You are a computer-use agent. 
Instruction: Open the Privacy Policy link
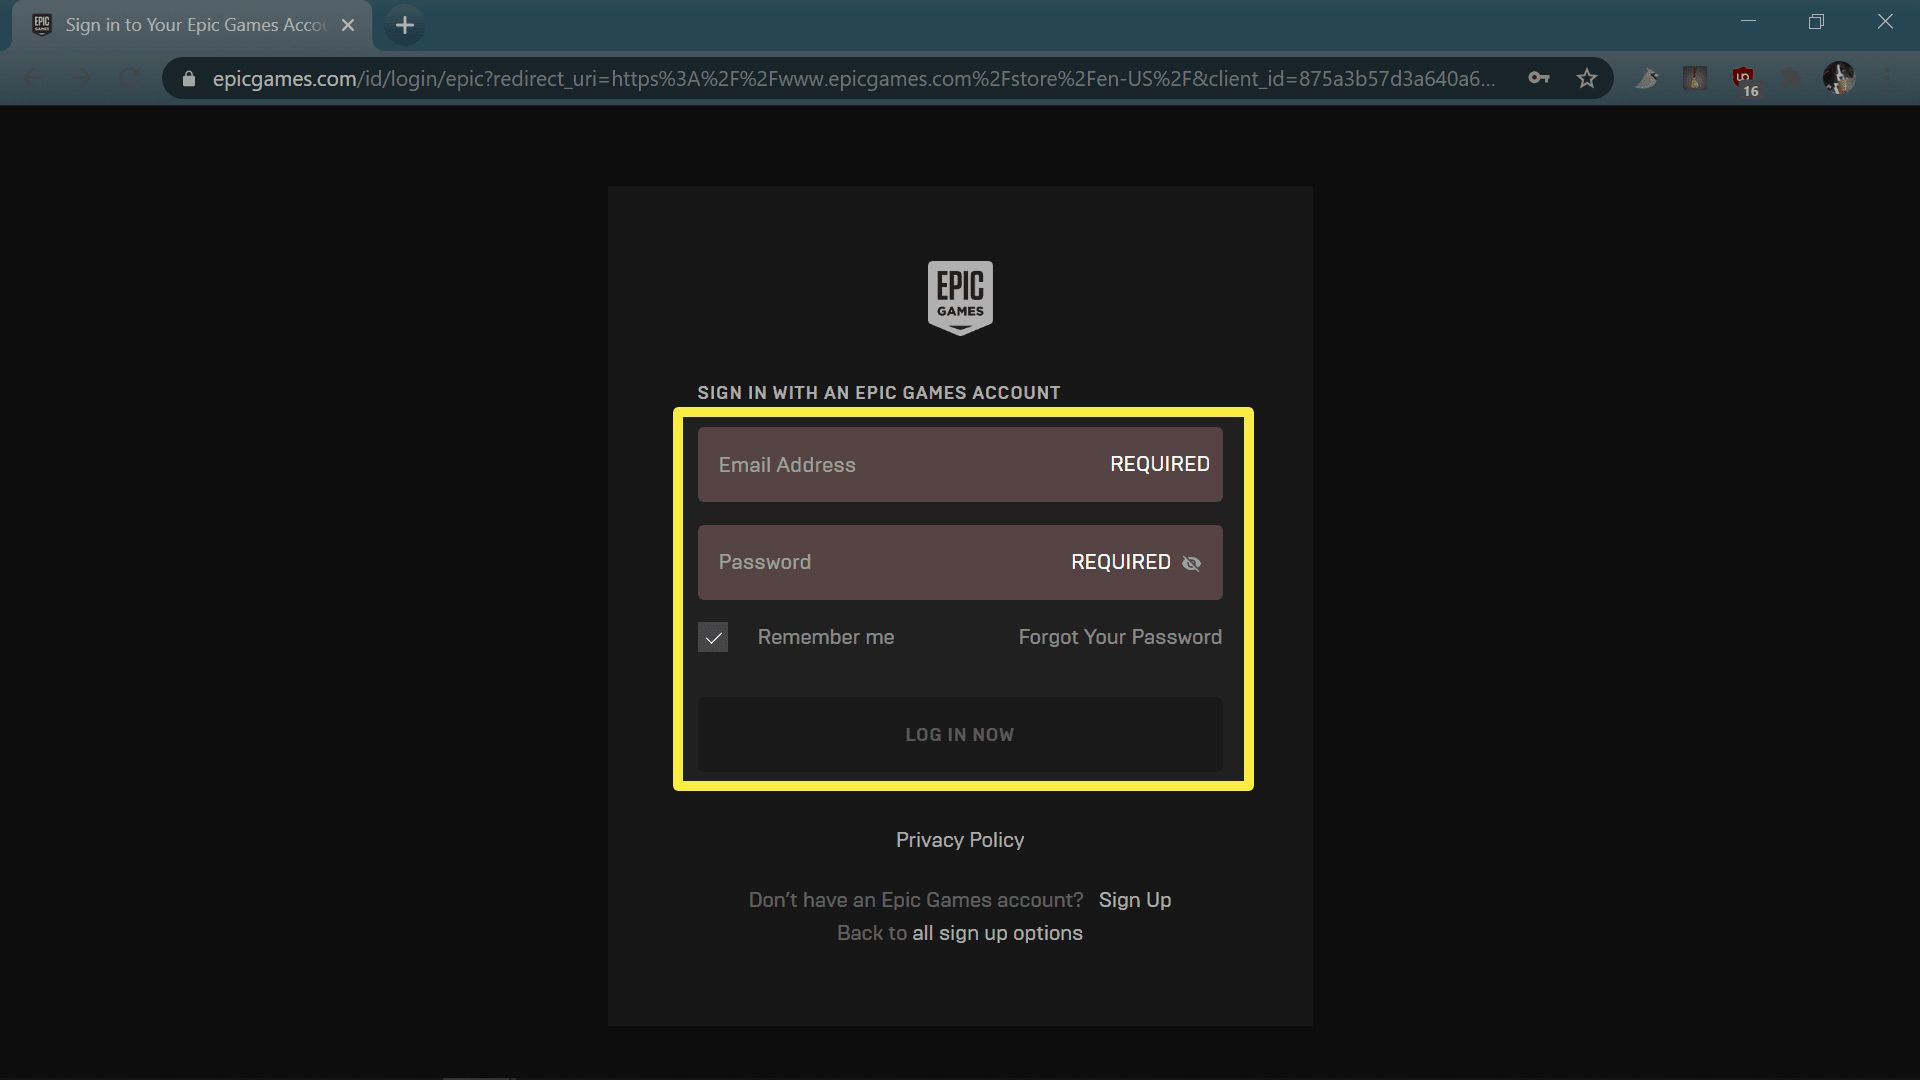(x=960, y=840)
